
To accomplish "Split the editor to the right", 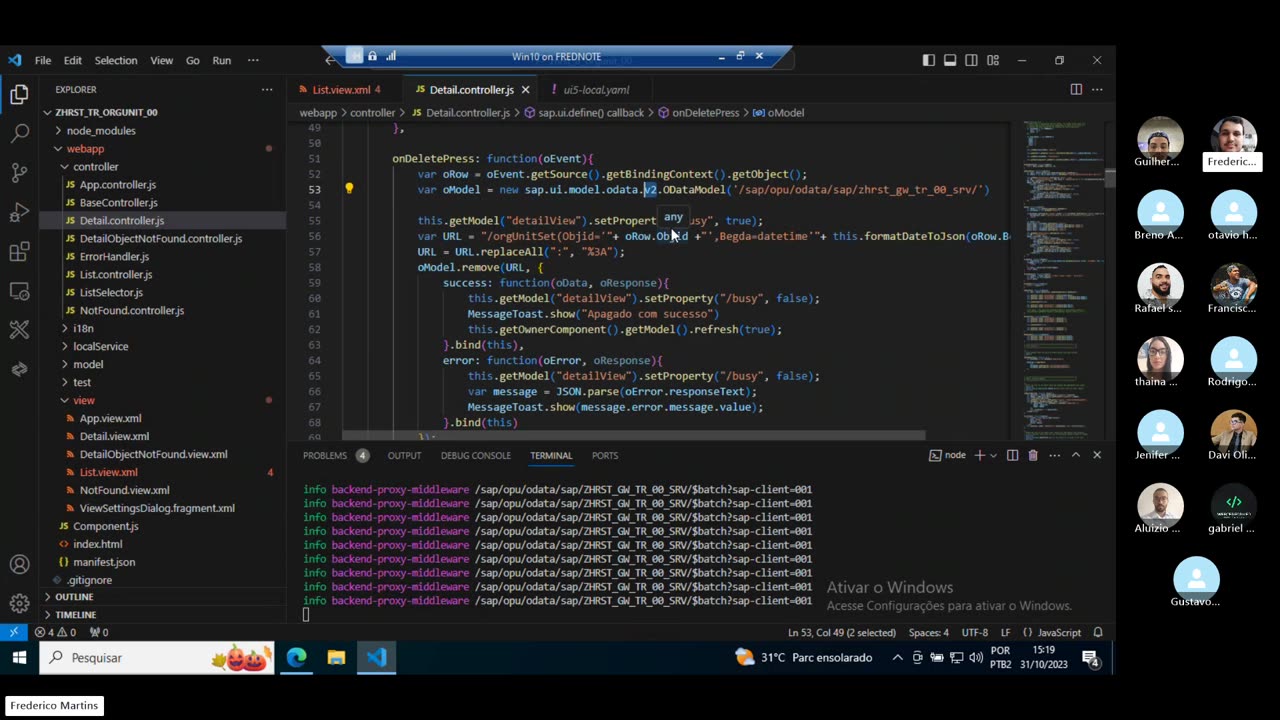I will point(1076,89).
